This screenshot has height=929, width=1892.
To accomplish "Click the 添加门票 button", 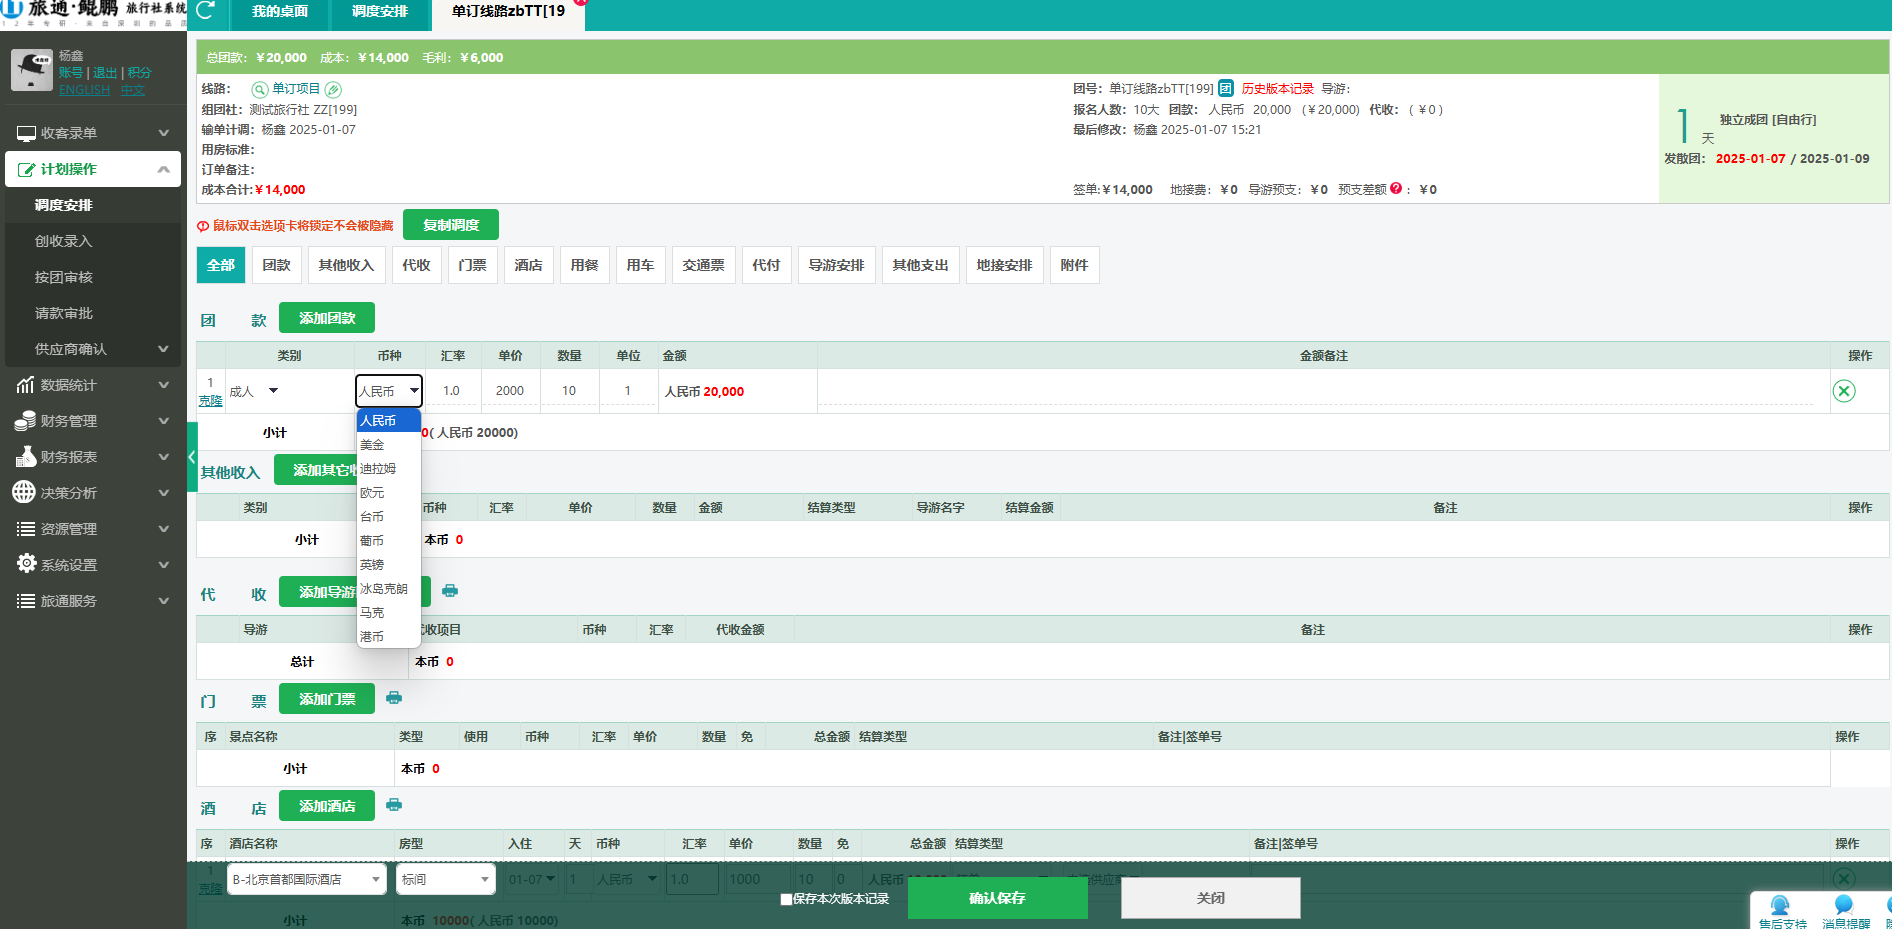I will pos(327,699).
